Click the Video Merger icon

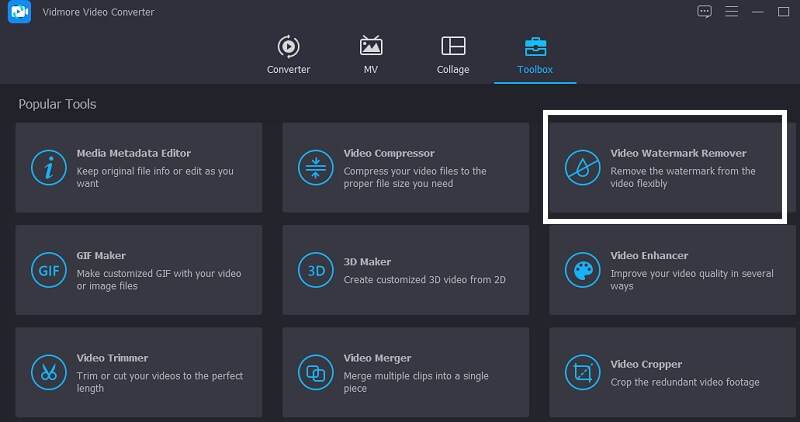click(315, 372)
